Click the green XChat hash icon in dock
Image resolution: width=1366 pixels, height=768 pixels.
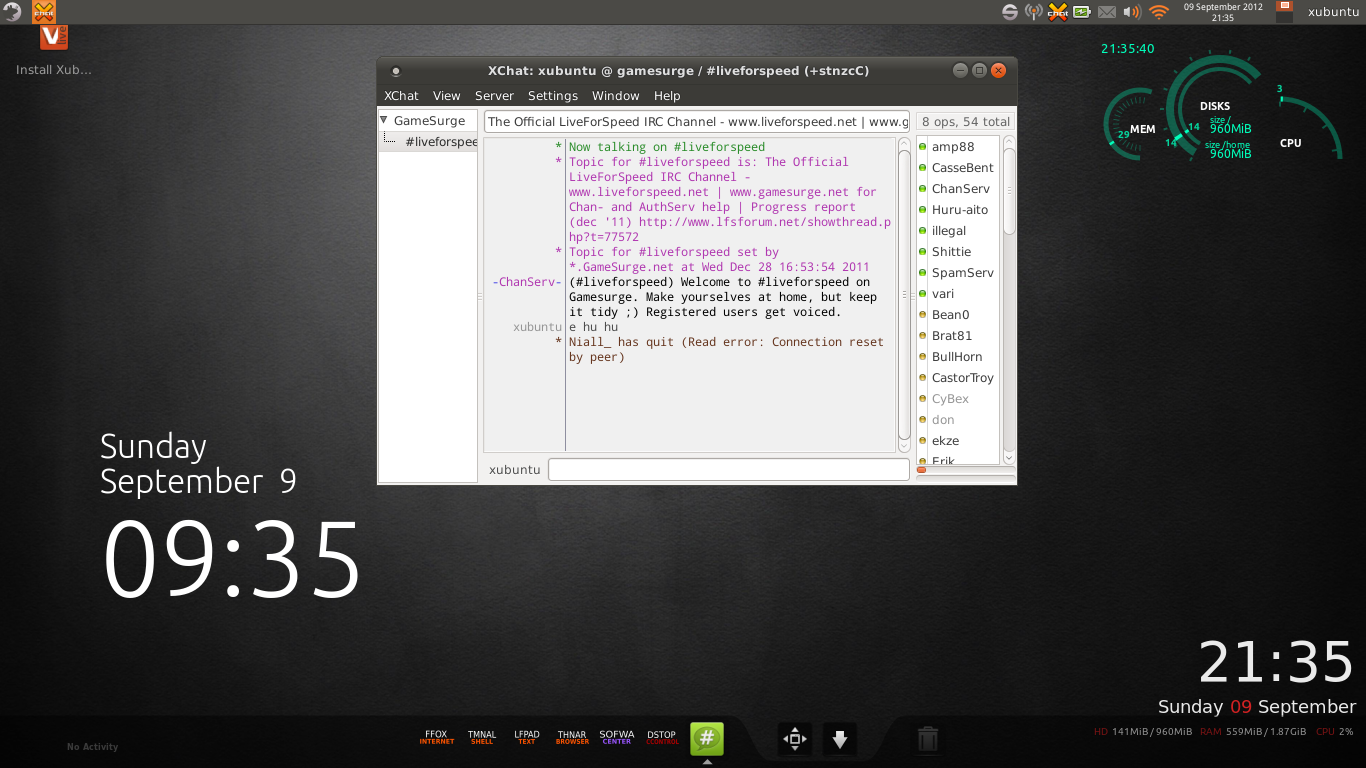point(706,739)
